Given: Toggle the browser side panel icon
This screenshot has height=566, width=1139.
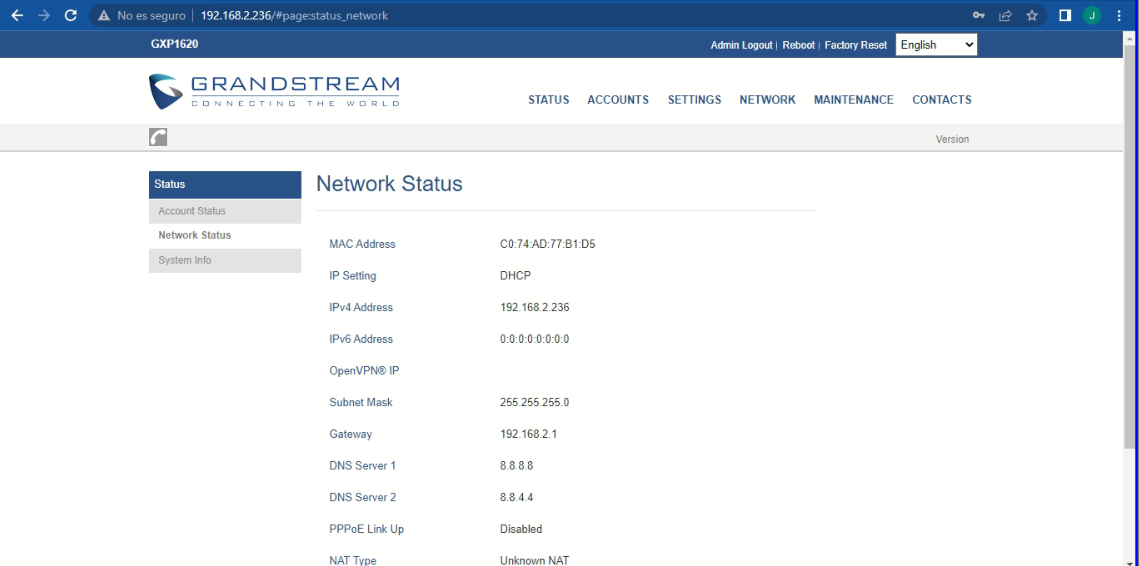Looking at the screenshot, I should [x=1065, y=16].
